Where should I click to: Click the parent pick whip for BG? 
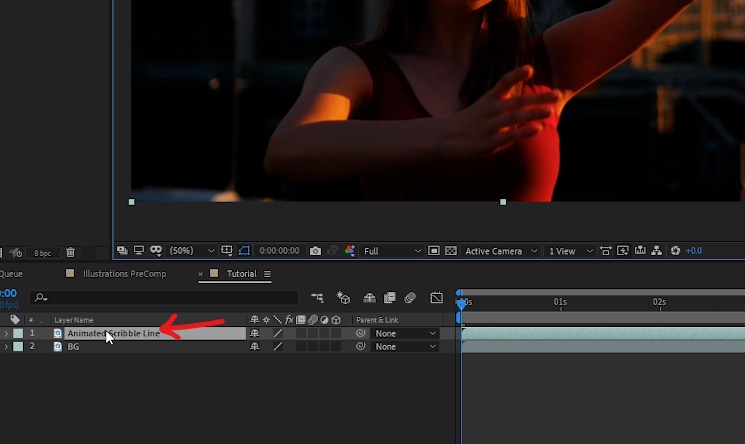click(x=361, y=347)
